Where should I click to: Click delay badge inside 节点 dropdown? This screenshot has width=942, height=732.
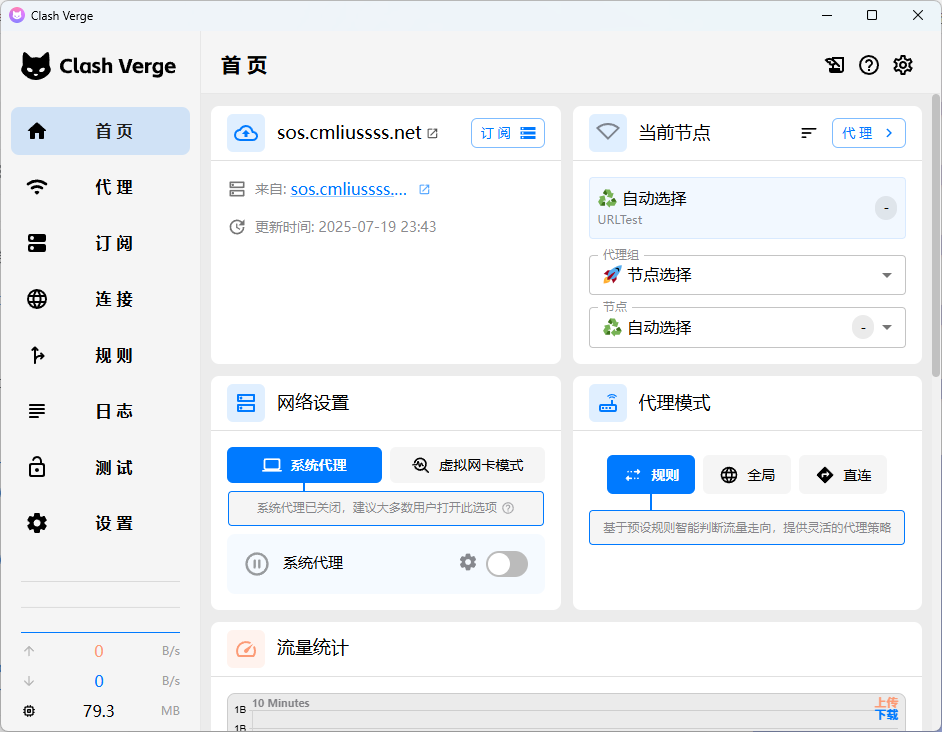click(863, 328)
